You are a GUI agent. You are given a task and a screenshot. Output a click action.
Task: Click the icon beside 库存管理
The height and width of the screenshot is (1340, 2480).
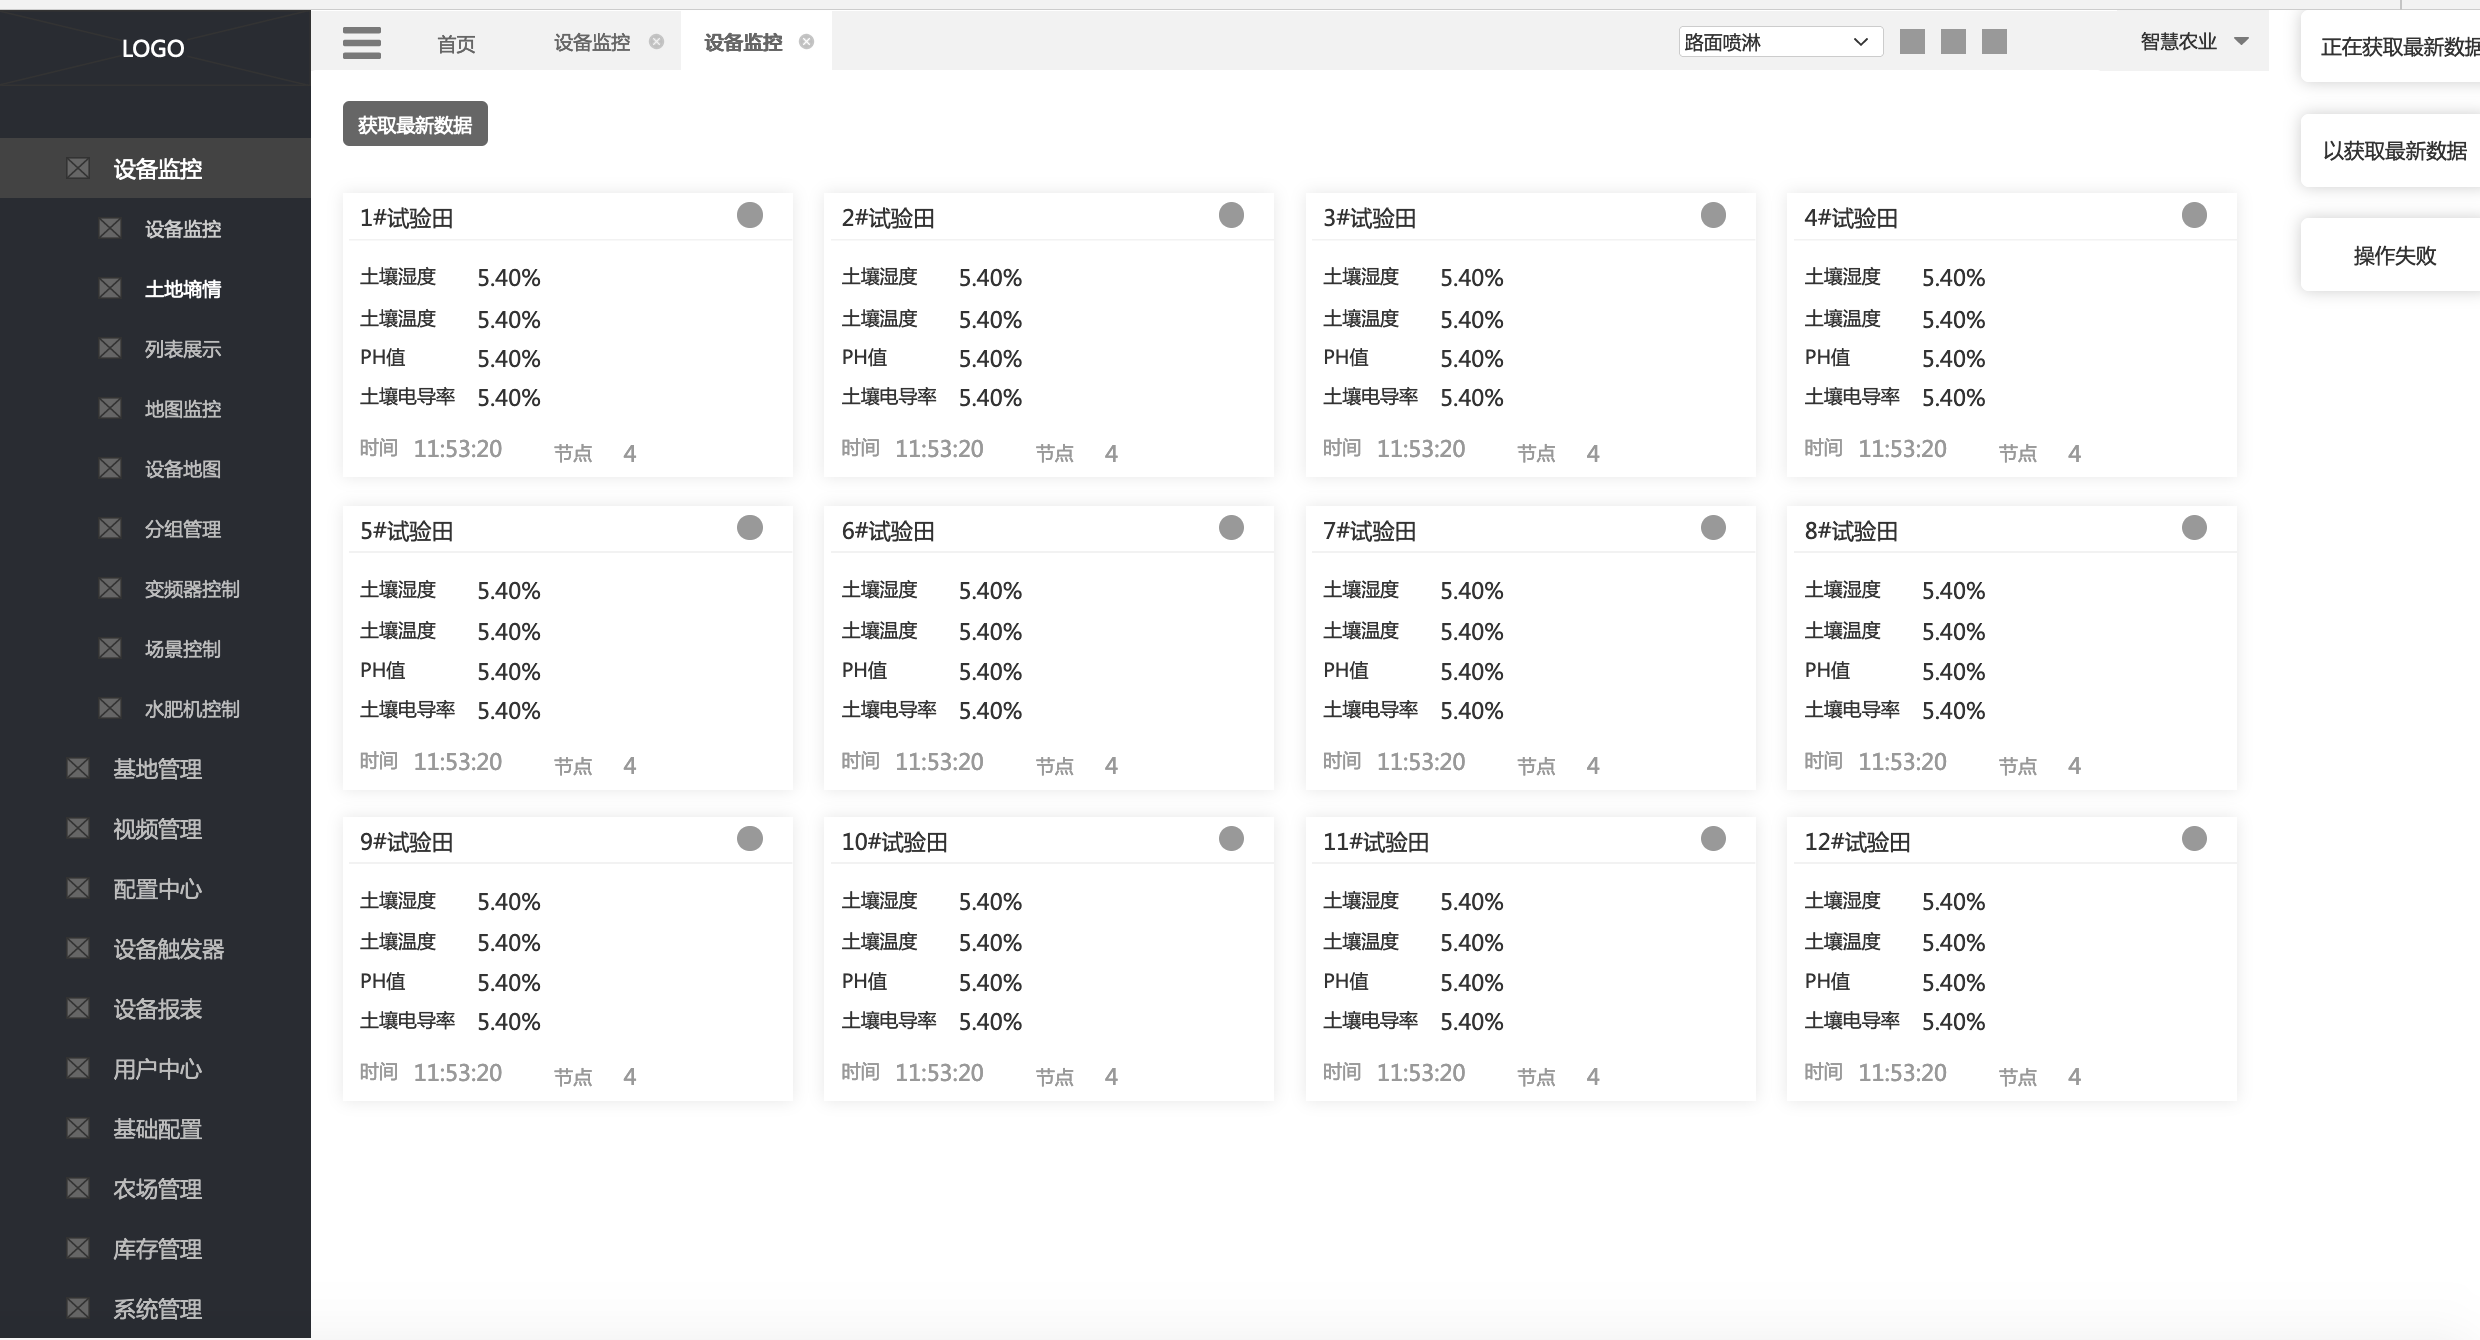78,1248
